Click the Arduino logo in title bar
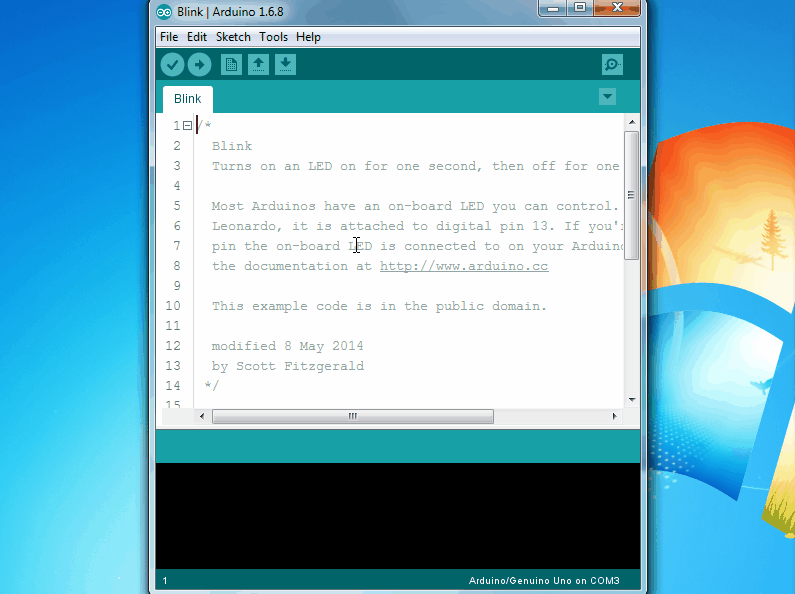Viewport: 795px width, 594px height. (x=164, y=11)
